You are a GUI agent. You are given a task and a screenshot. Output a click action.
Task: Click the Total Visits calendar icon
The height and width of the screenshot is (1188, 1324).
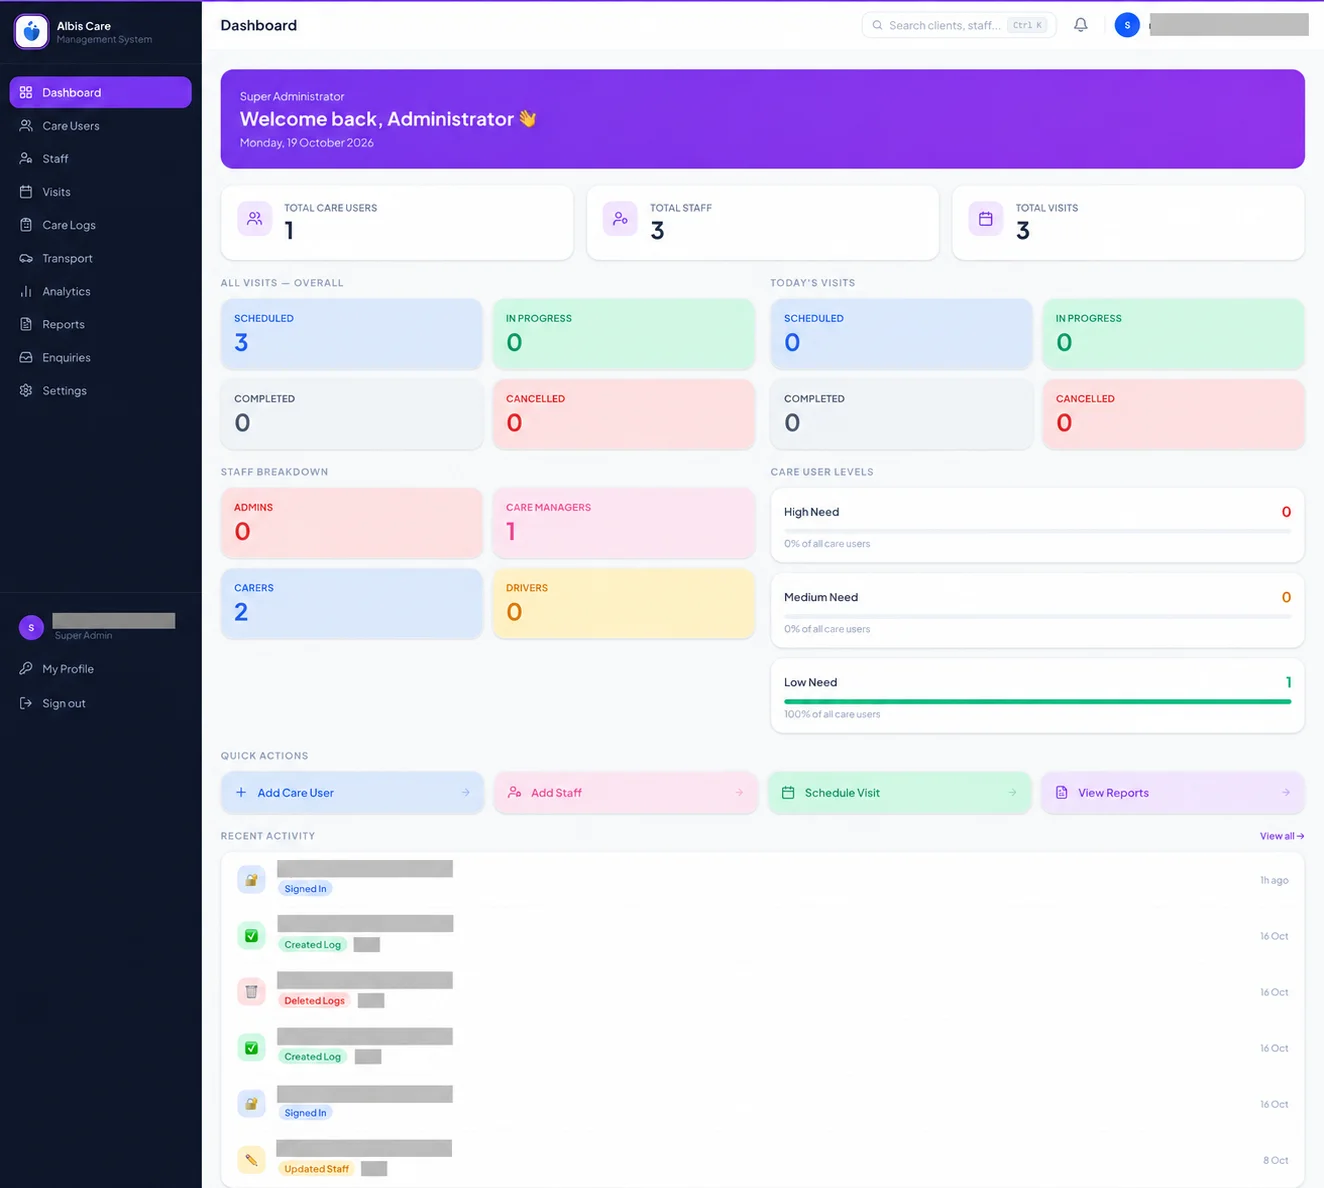pyautogui.click(x=986, y=219)
